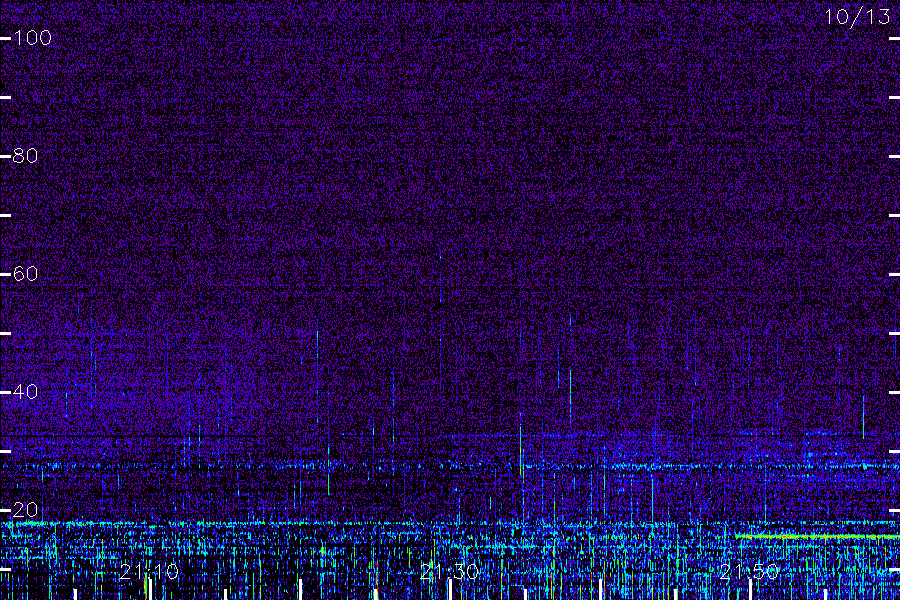
Task: Click the 10/13 date label
Action: tap(857, 17)
